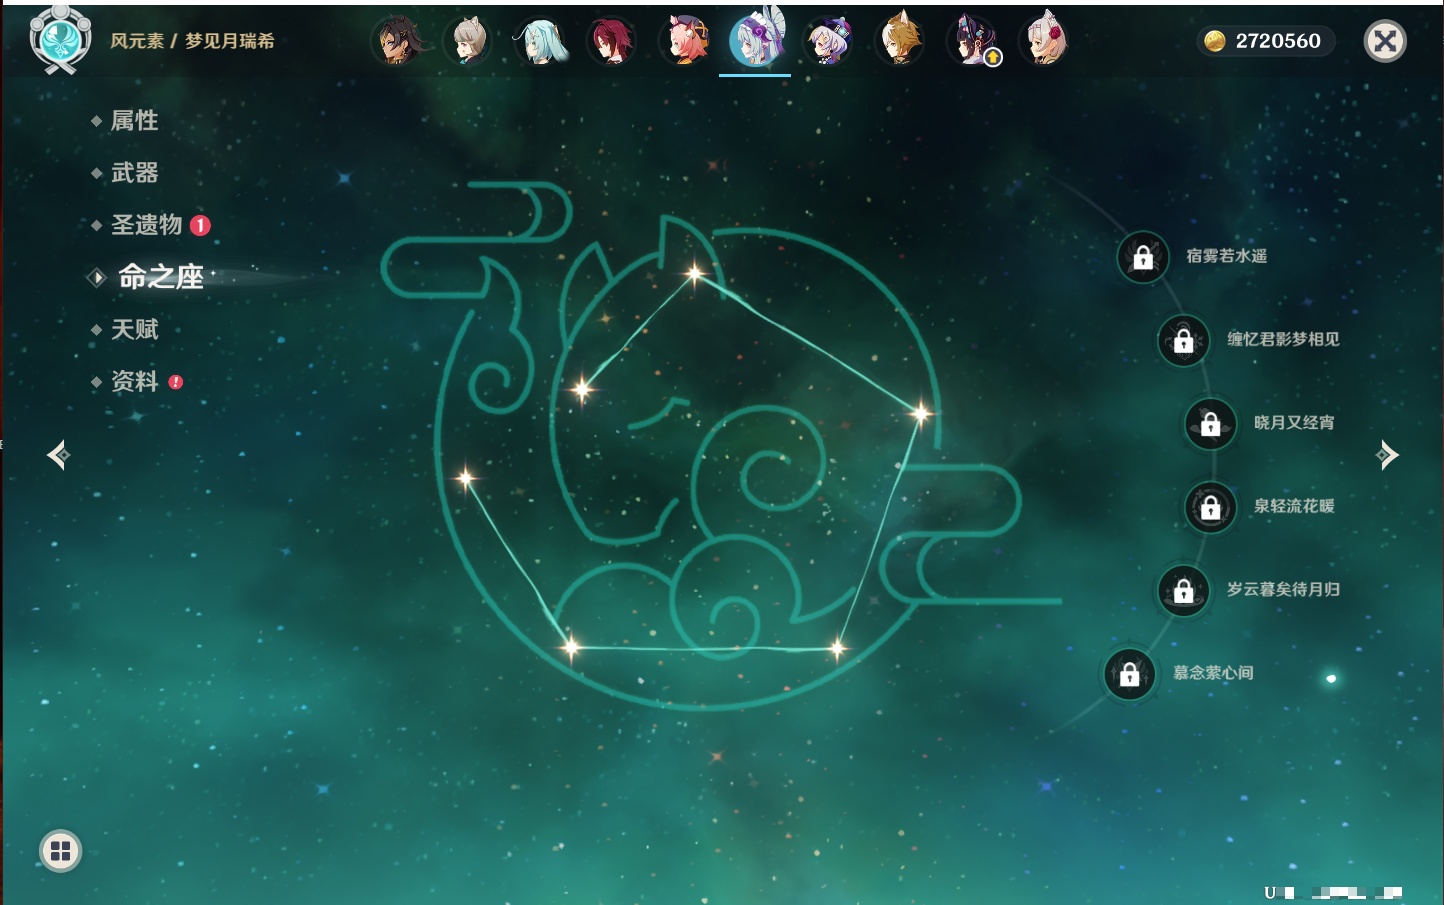View constellation 慕念萦心间 label
The image size is (1444, 905).
pyautogui.click(x=1213, y=673)
